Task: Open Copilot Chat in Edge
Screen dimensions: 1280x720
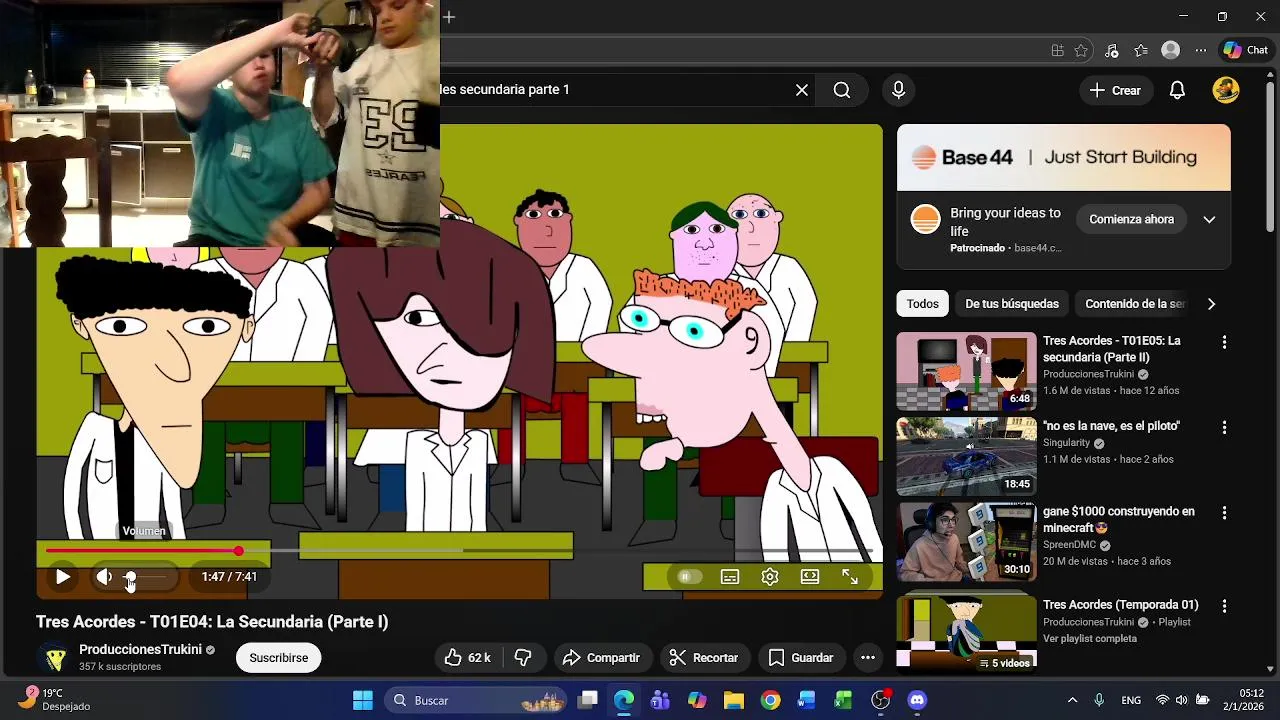Action: pyautogui.click(x=1245, y=50)
